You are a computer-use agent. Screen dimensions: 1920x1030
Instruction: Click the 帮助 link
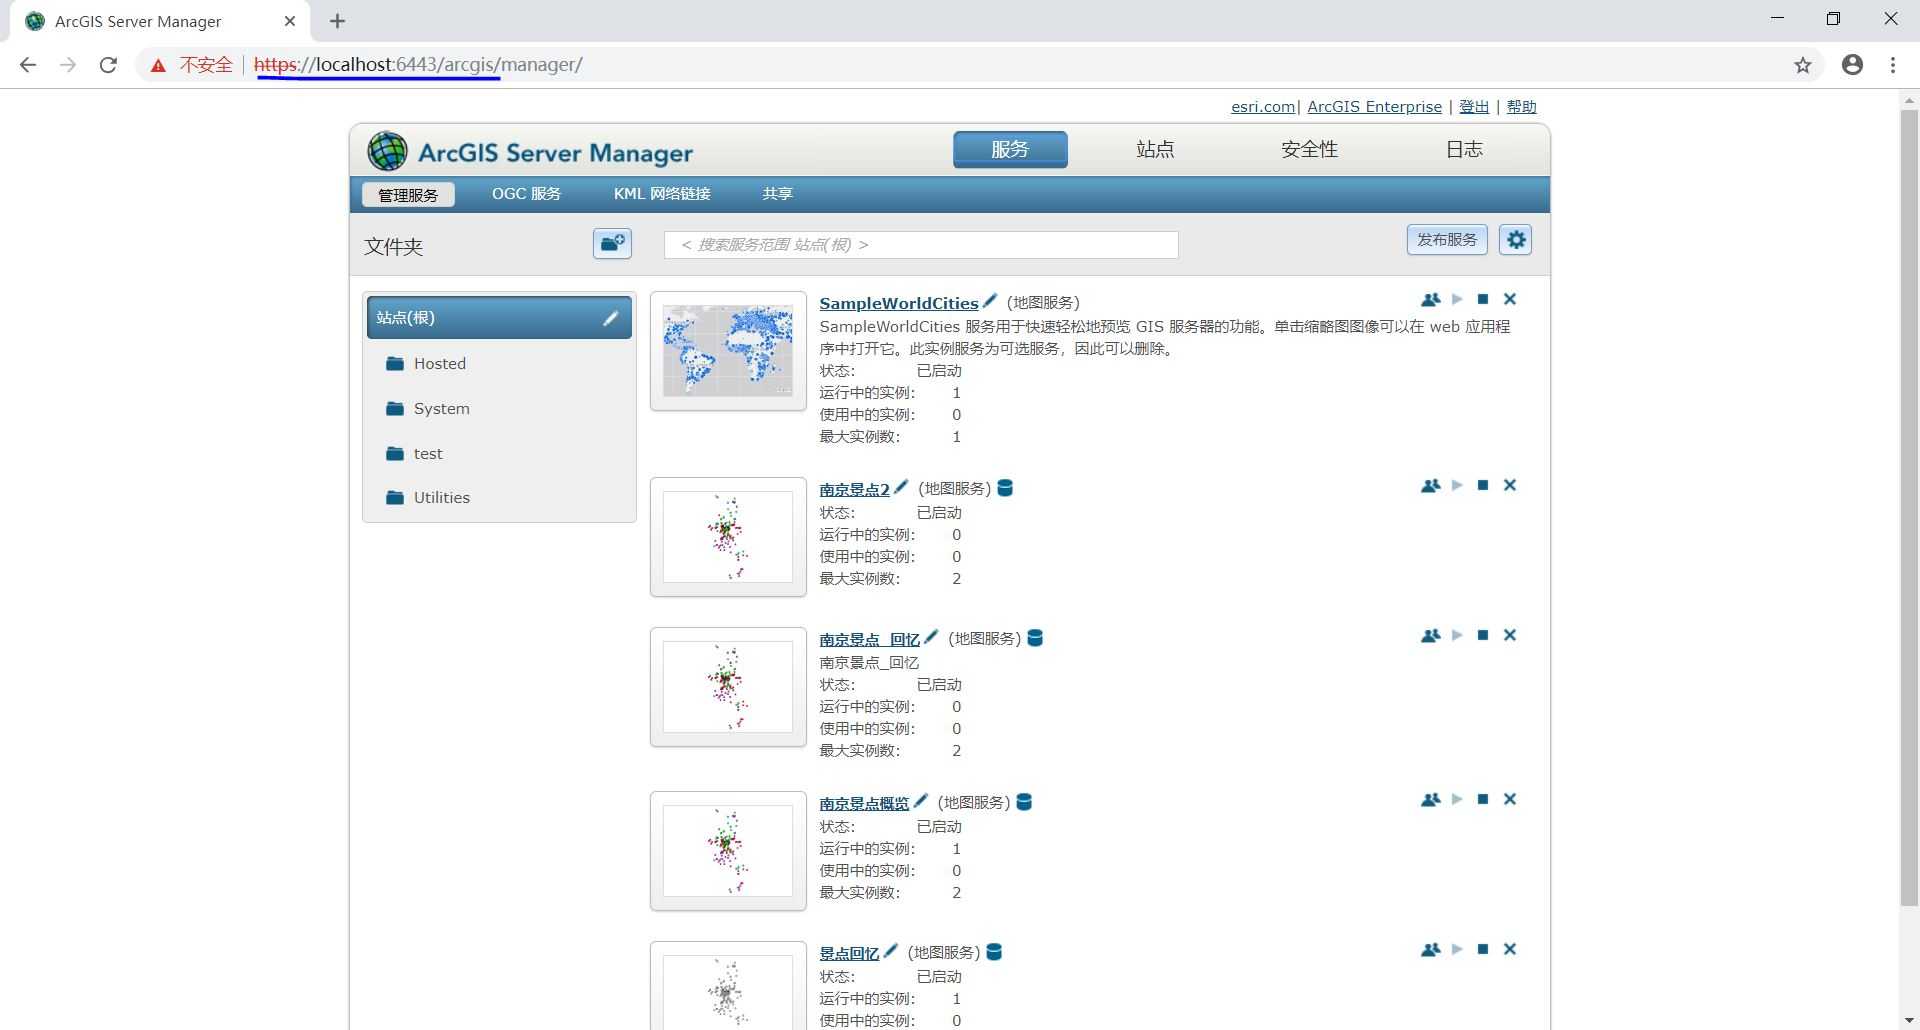(x=1521, y=107)
